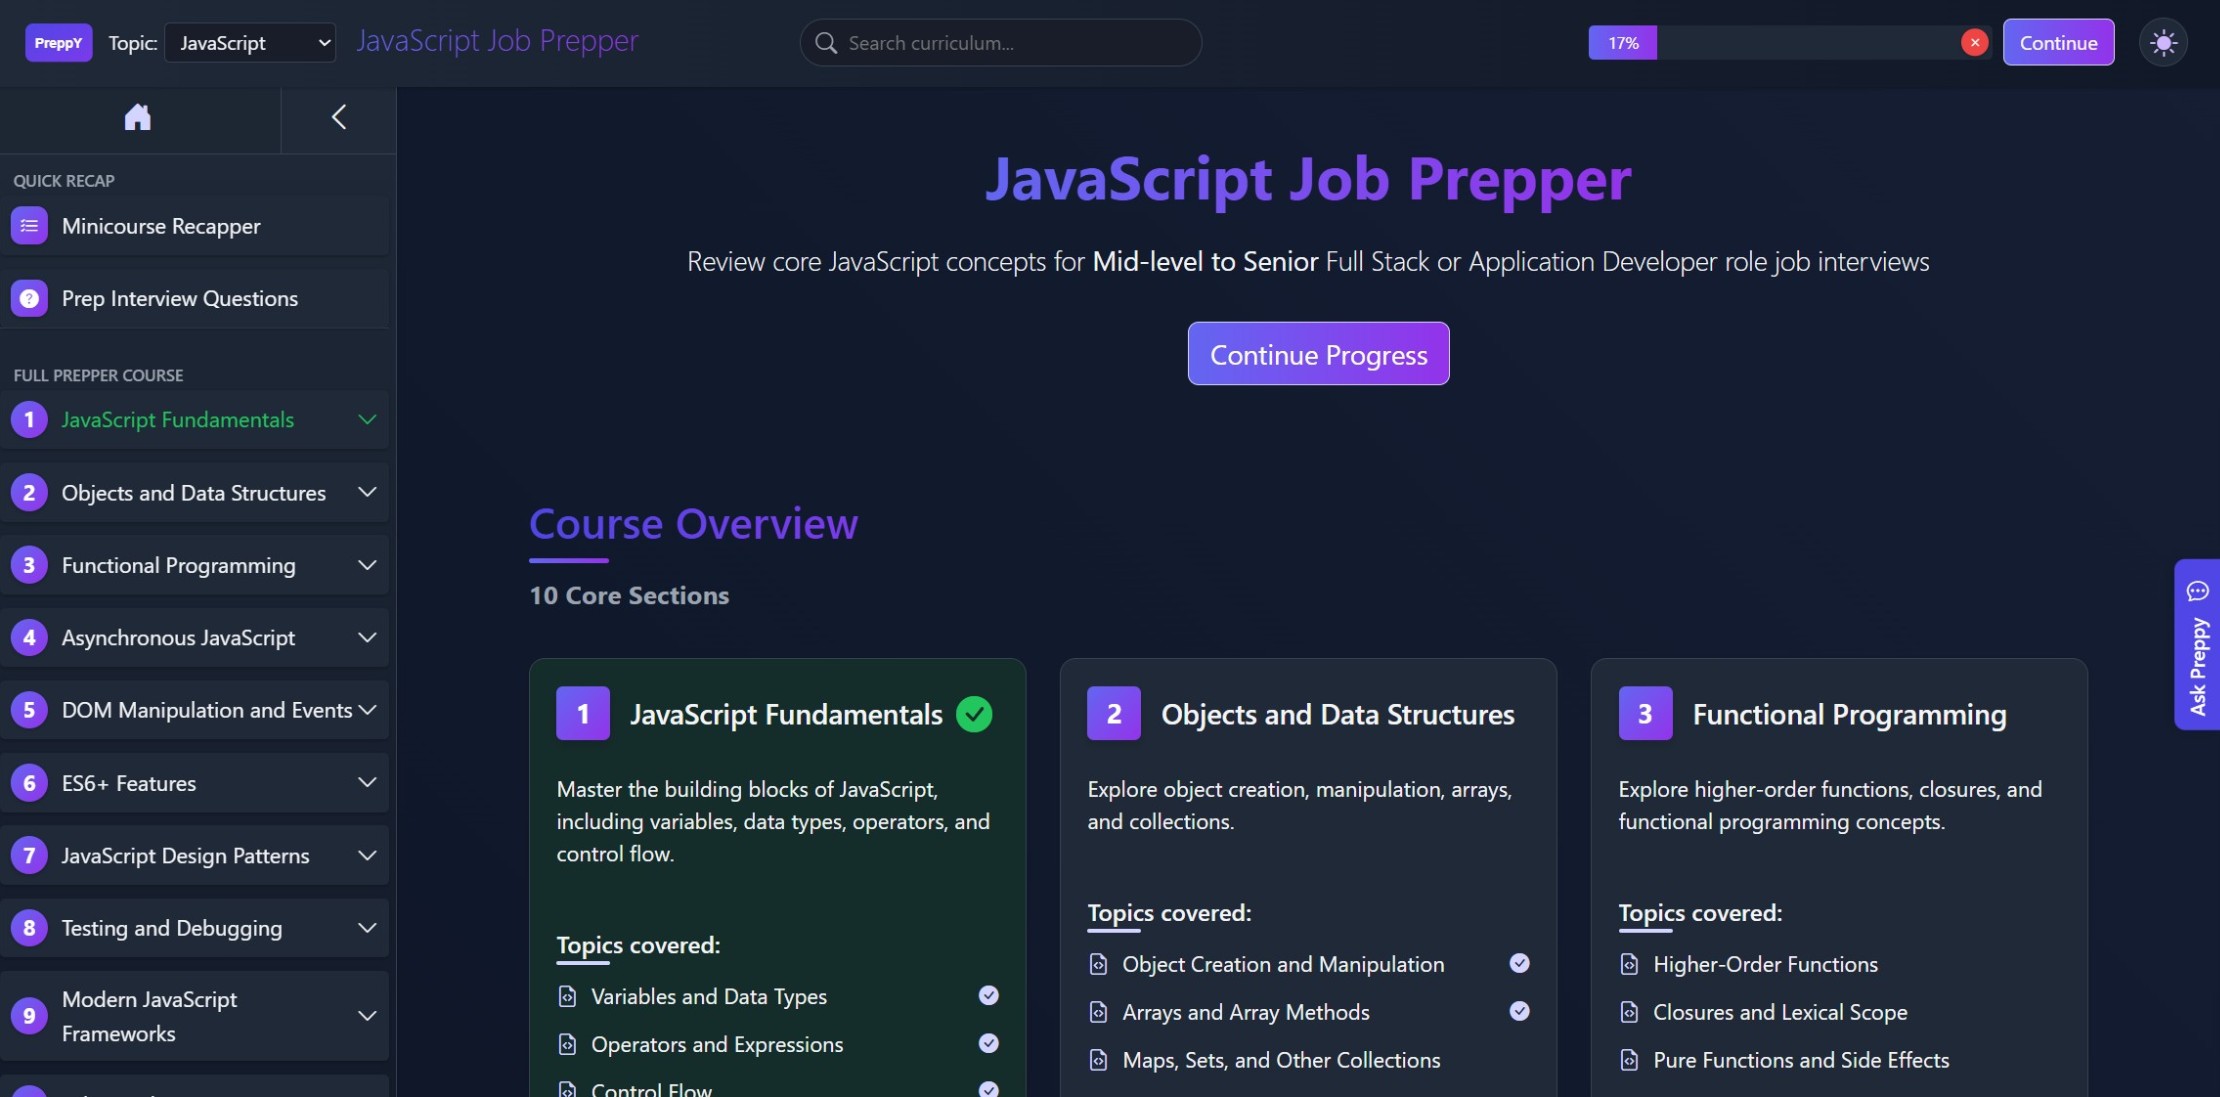Open JavaScript Design Patterns in the sidebar
2220x1097 pixels.
point(183,855)
